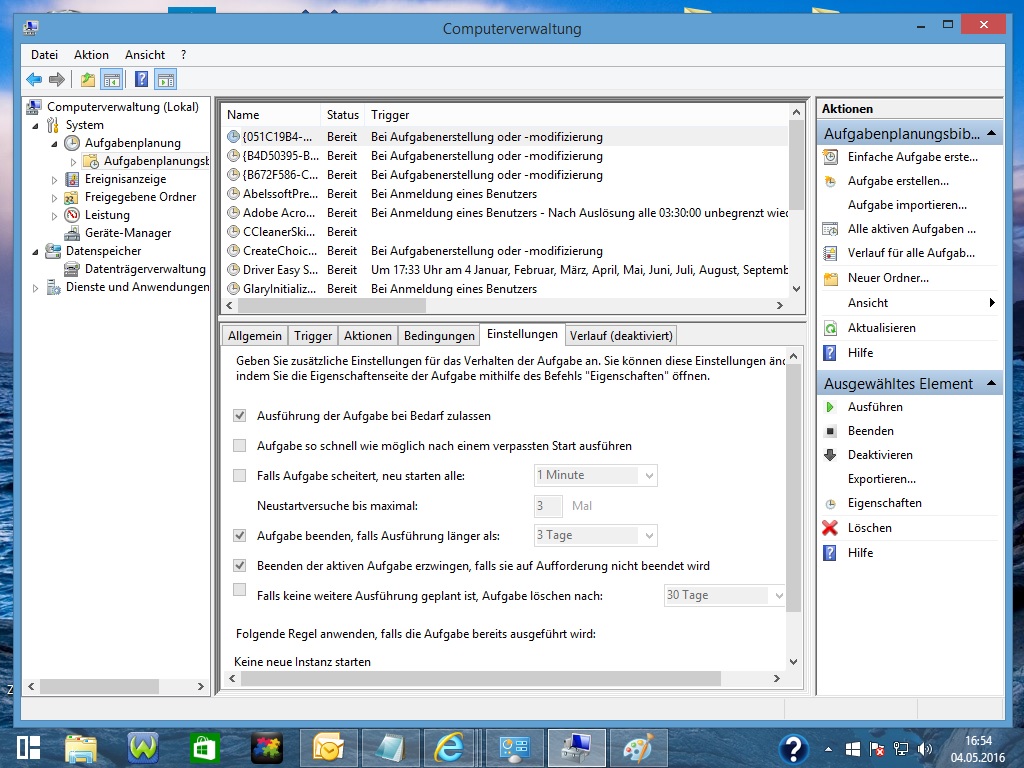Click the red Löschen X icon
This screenshot has width=1024, height=768.
pos(830,528)
